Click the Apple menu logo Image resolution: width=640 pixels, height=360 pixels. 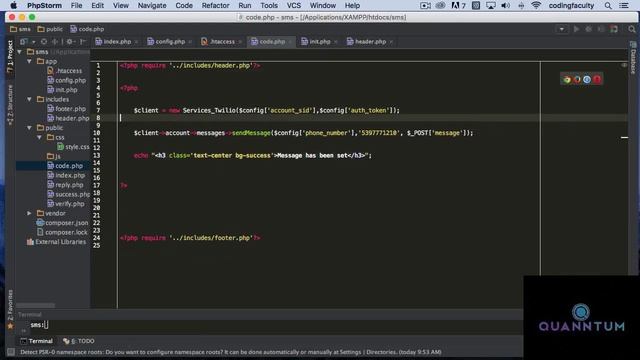tap(13, 5)
